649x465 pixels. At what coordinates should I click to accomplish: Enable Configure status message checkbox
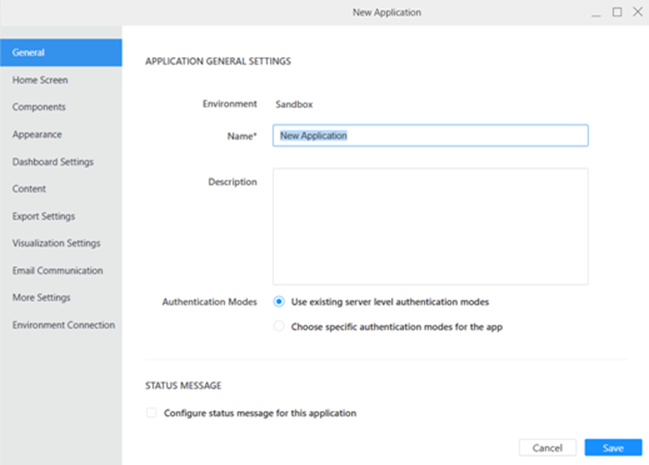click(x=151, y=412)
